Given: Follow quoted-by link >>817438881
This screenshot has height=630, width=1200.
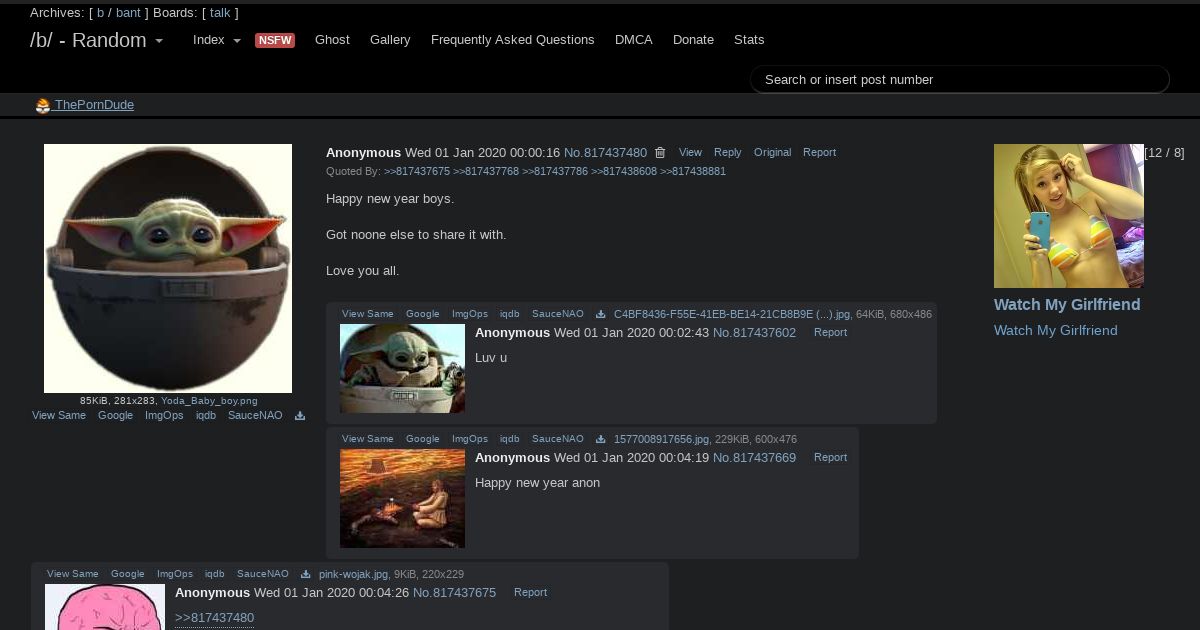Looking at the screenshot, I should 693,172.
